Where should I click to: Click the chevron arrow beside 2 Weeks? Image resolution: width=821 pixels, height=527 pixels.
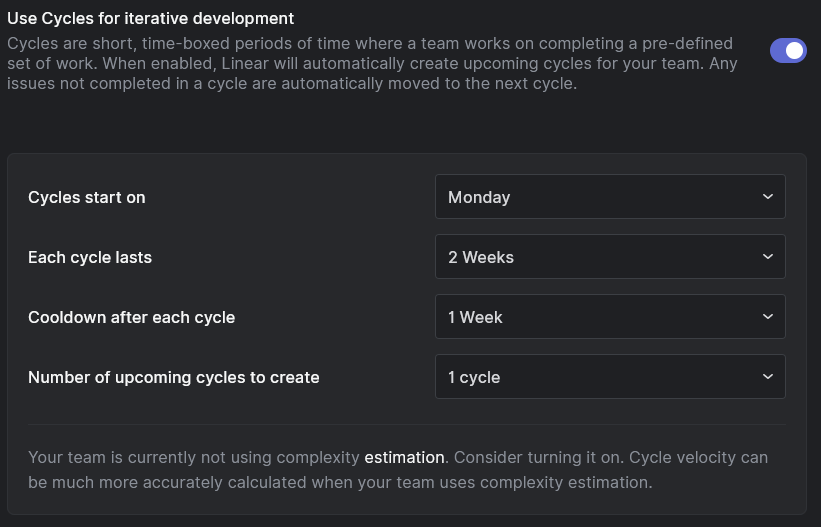click(x=768, y=257)
